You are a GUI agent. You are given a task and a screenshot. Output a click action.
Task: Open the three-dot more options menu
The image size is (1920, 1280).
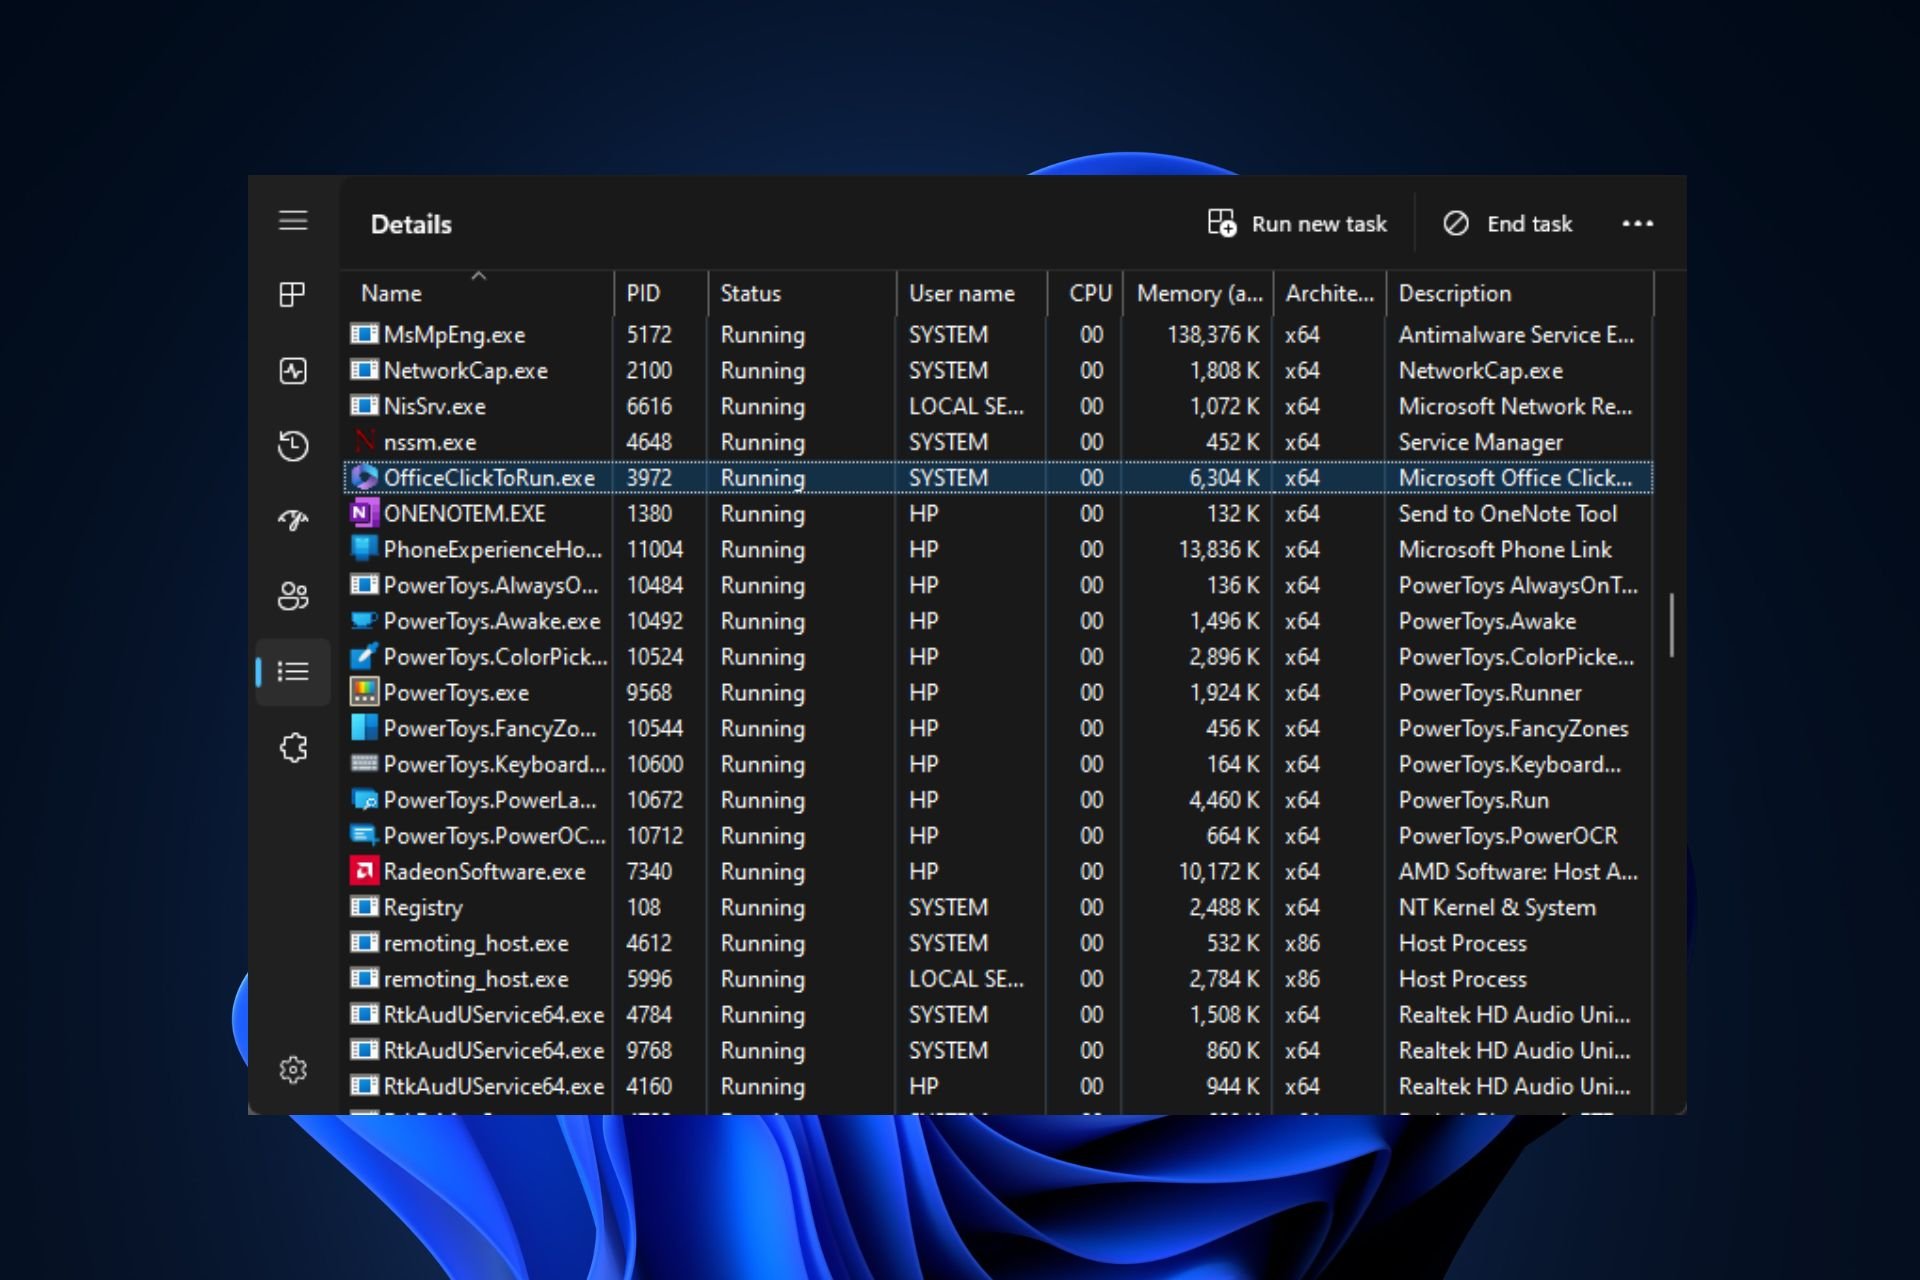pos(1637,223)
